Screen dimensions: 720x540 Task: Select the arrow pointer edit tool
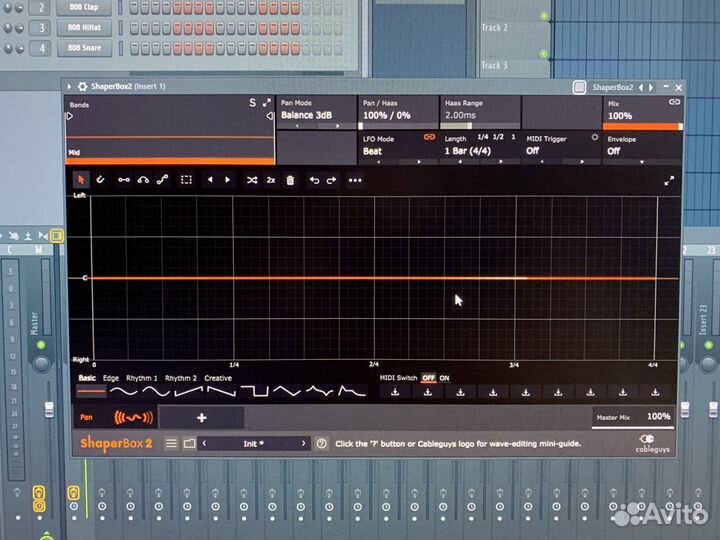81,180
